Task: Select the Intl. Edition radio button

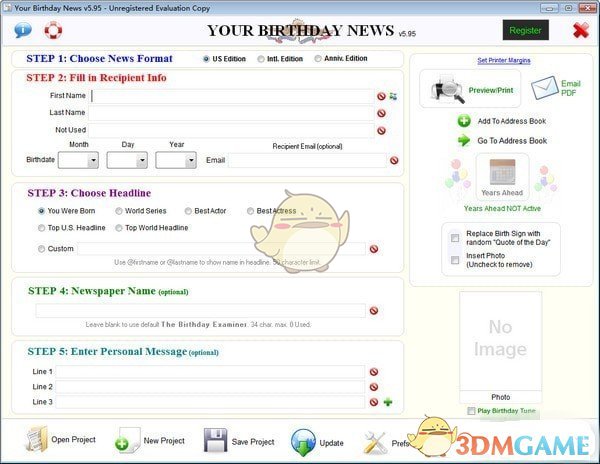Action: coord(261,59)
